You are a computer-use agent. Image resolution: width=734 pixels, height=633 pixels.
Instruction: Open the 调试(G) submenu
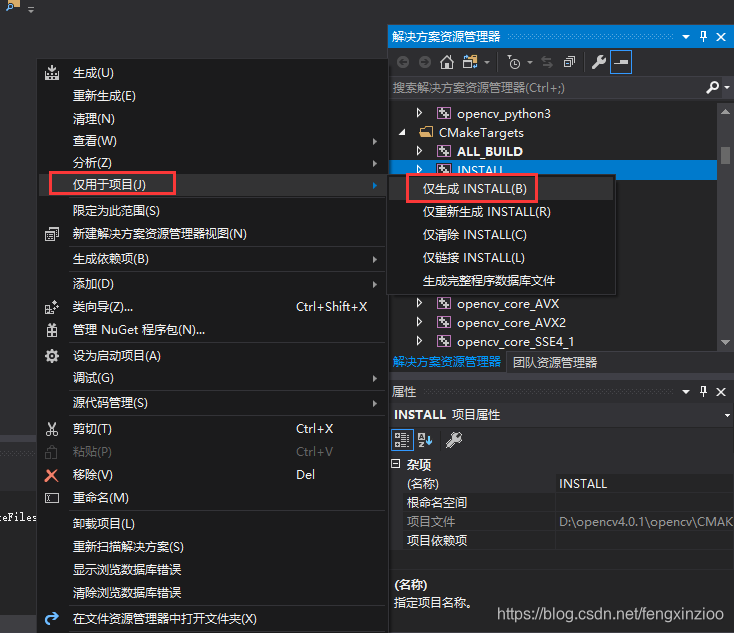pos(213,378)
